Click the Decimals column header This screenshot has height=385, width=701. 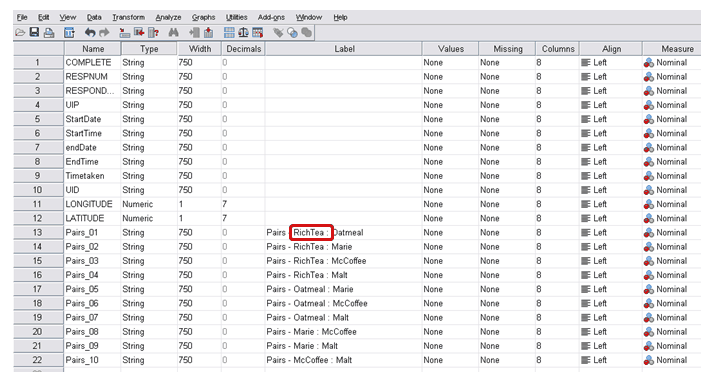click(x=243, y=49)
